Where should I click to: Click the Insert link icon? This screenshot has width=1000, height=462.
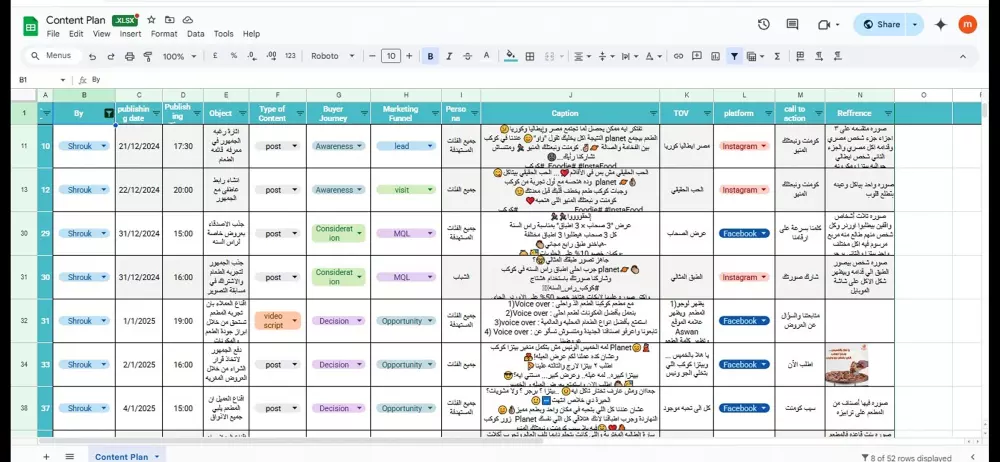coord(679,56)
